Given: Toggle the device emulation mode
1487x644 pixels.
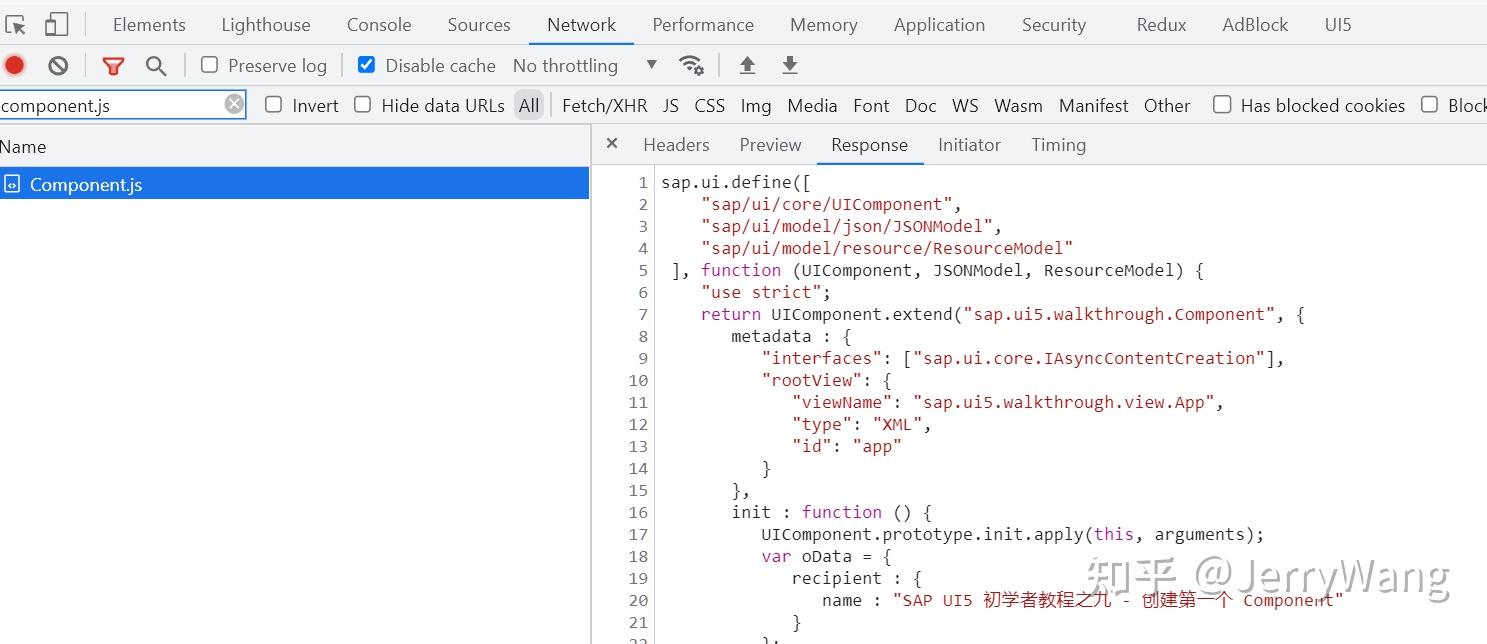Looking at the screenshot, I should pos(54,24).
